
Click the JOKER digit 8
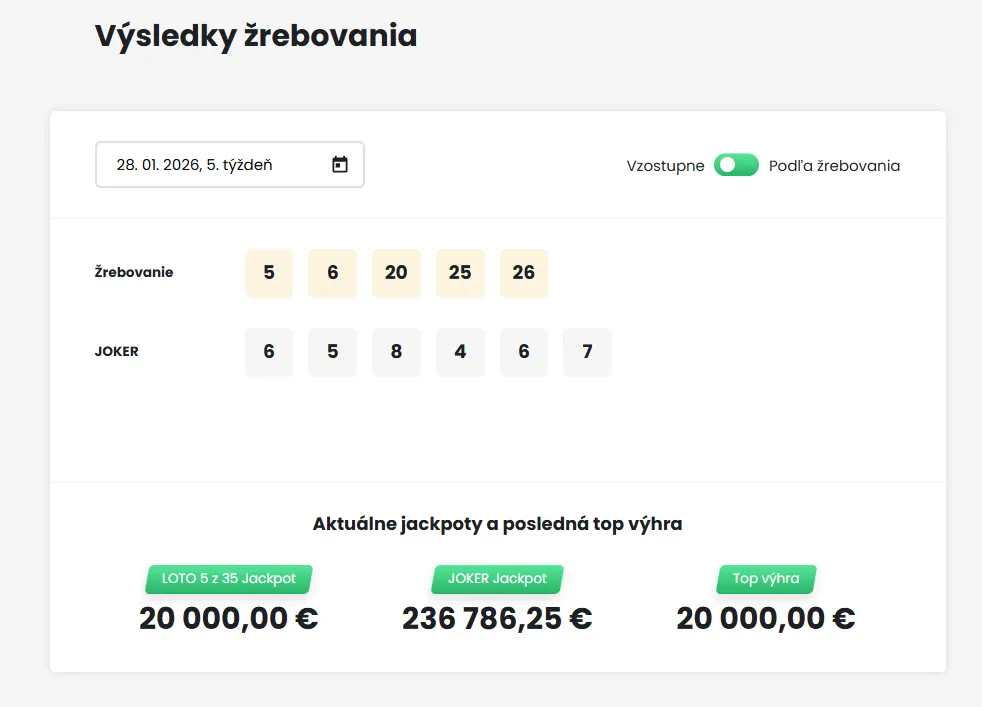tap(396, 352)
